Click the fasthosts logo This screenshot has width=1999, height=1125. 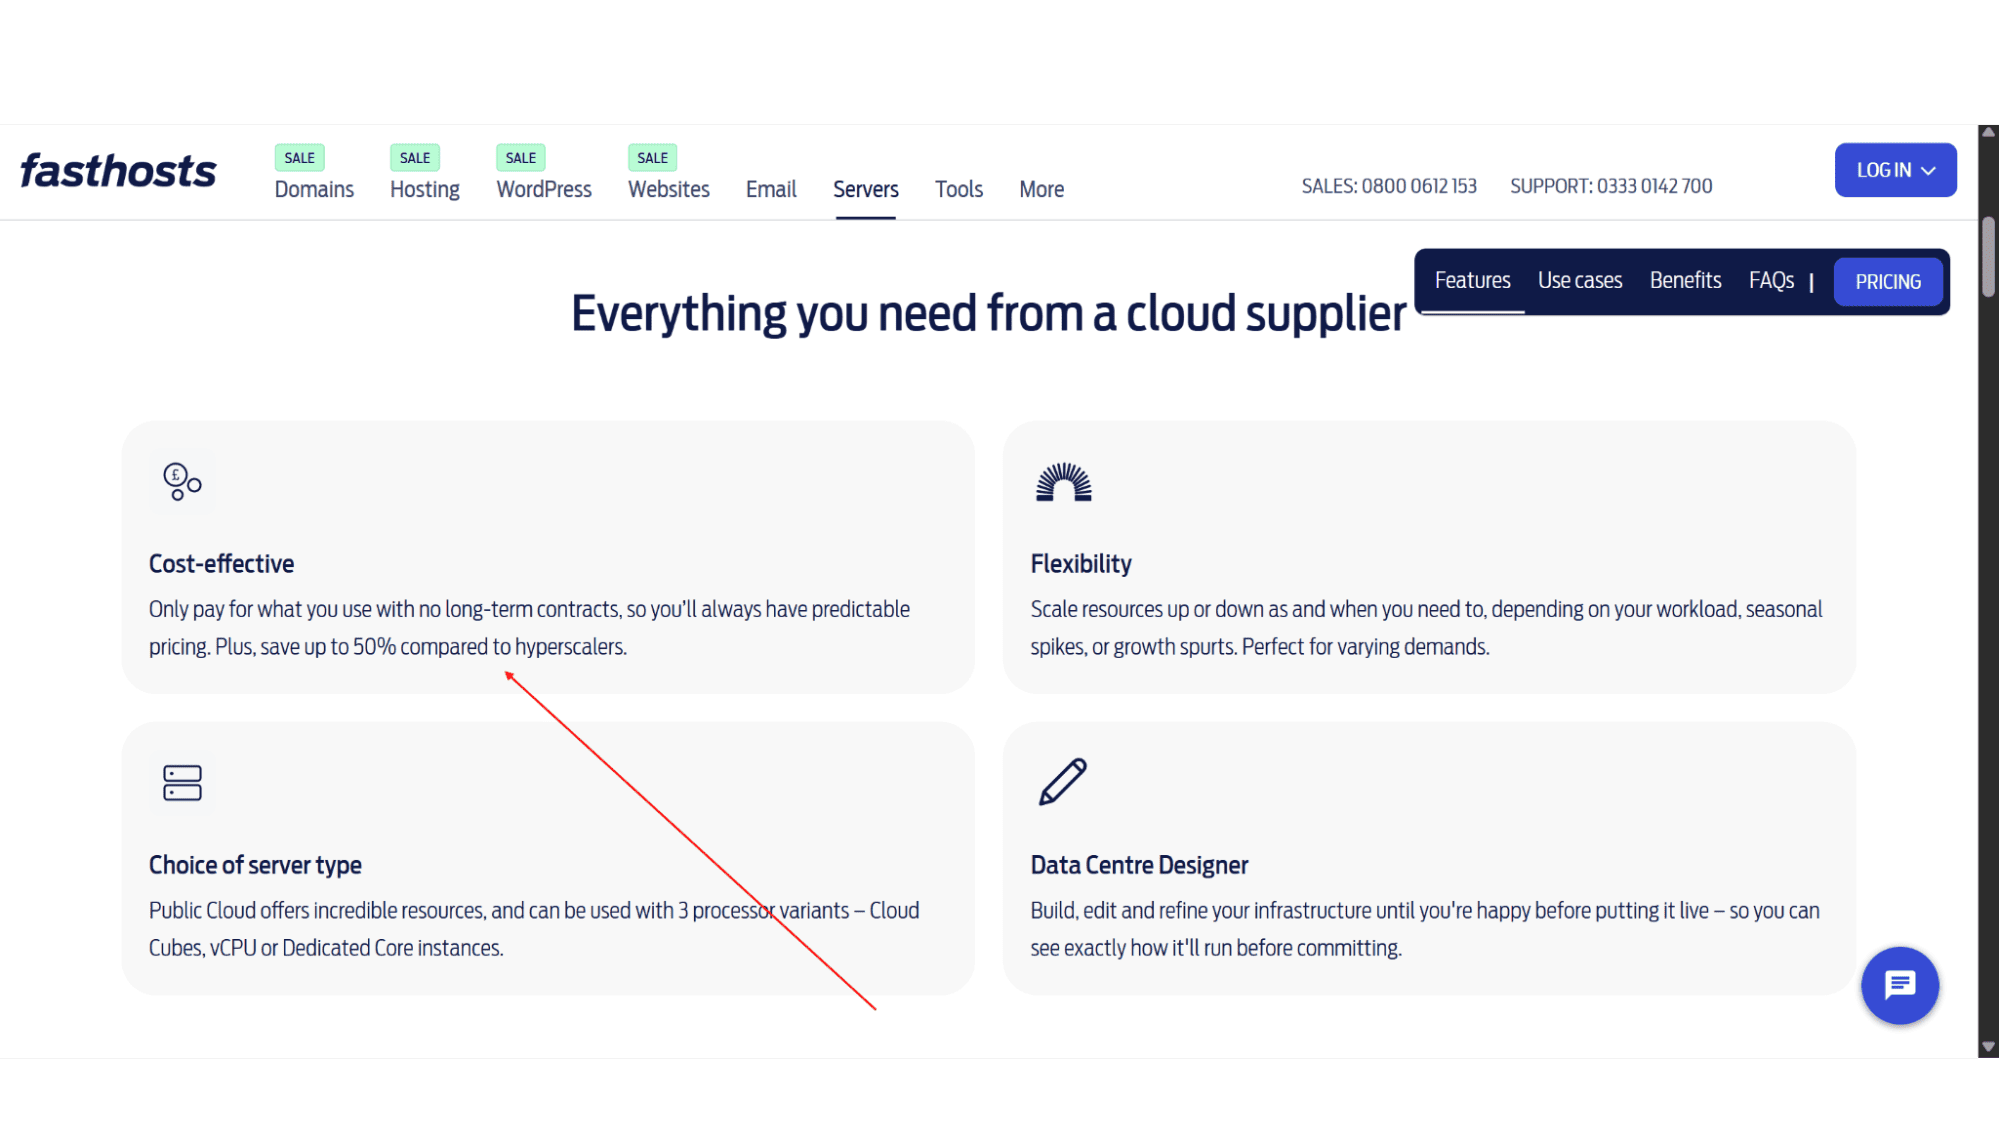(x=118, y=171)
